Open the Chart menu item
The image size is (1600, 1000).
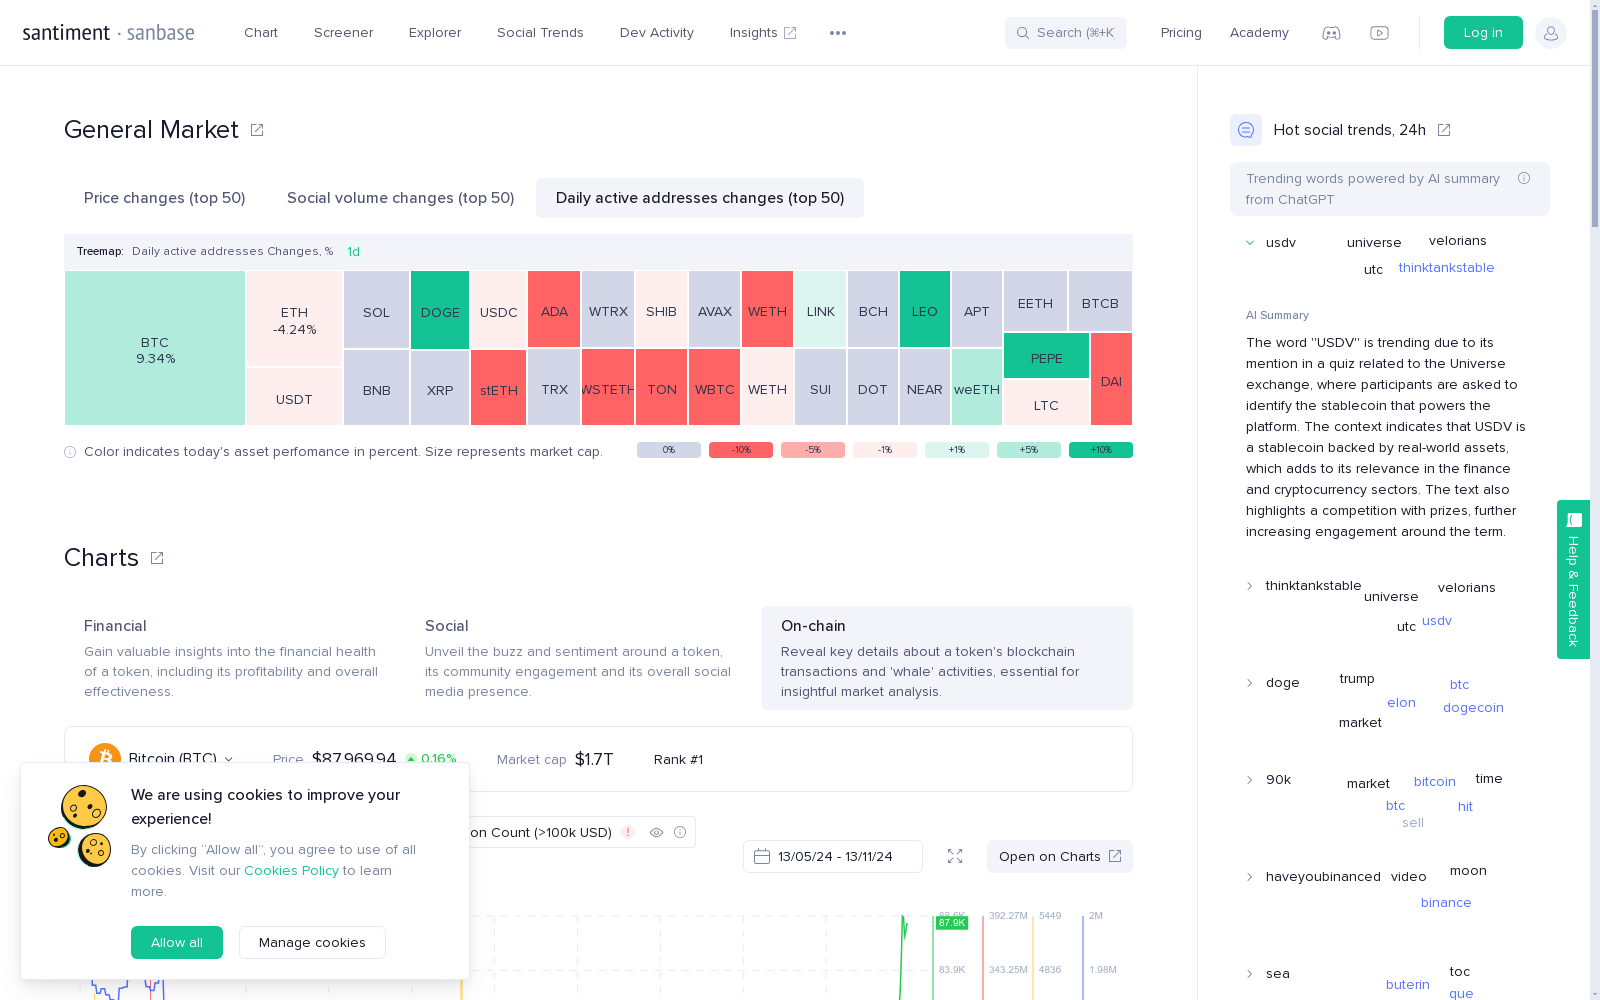coord(261,33)
